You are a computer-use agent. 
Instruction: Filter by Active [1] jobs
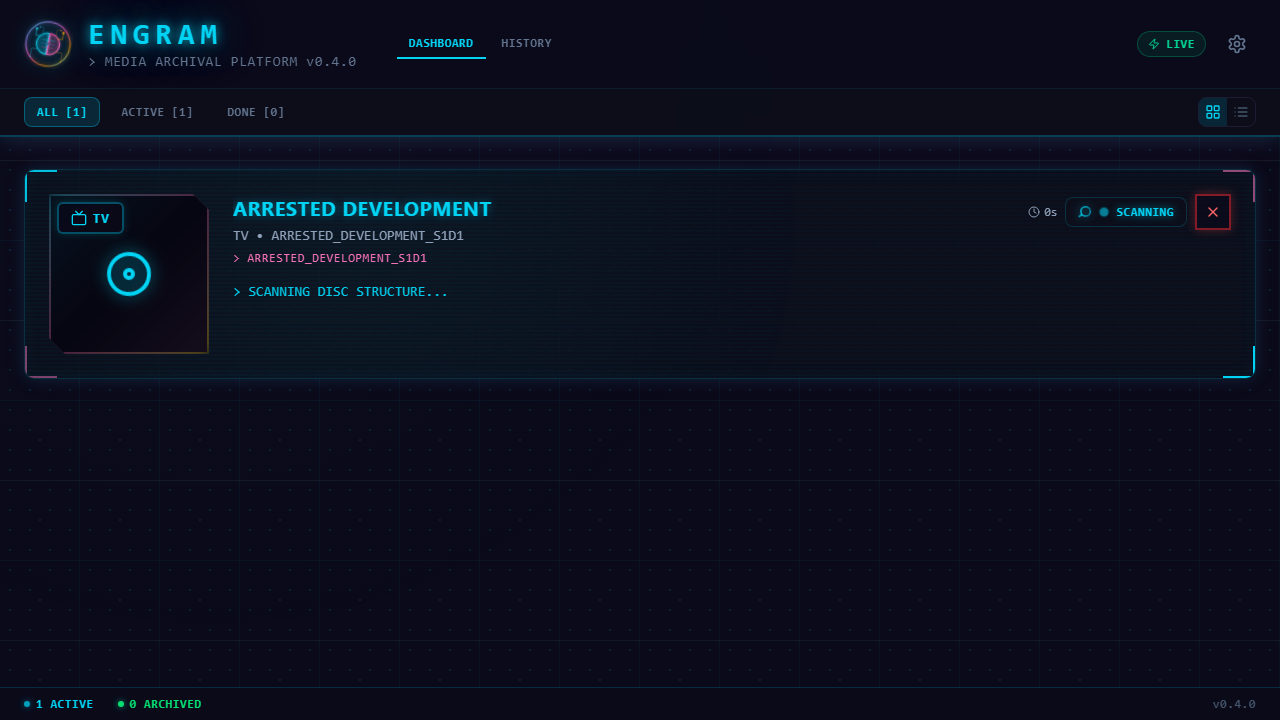[x=157, y=112]
